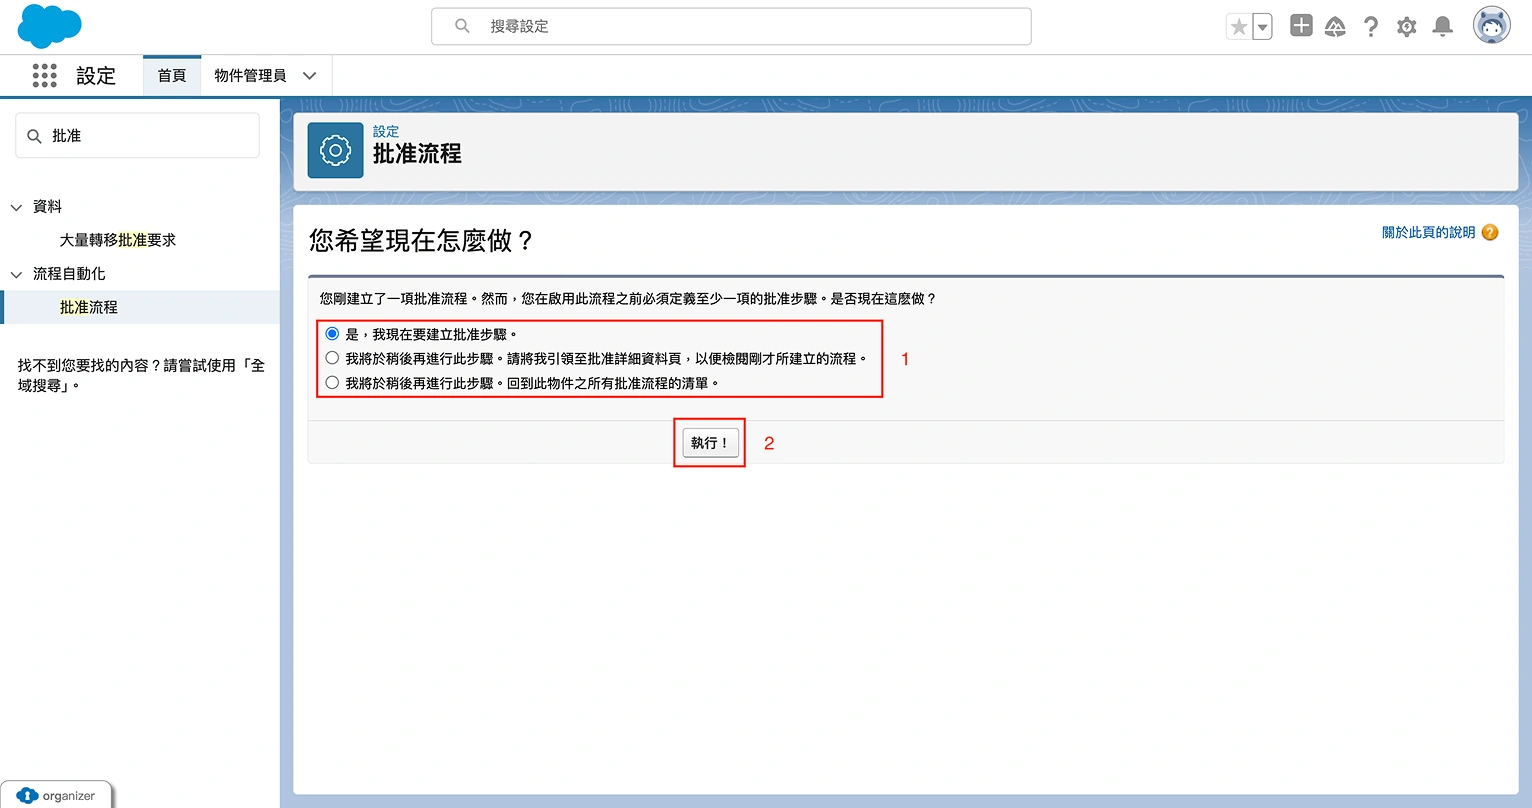Switch to the 首頁 tab
The image size is (1532, 808).
[x=172, y=76]
